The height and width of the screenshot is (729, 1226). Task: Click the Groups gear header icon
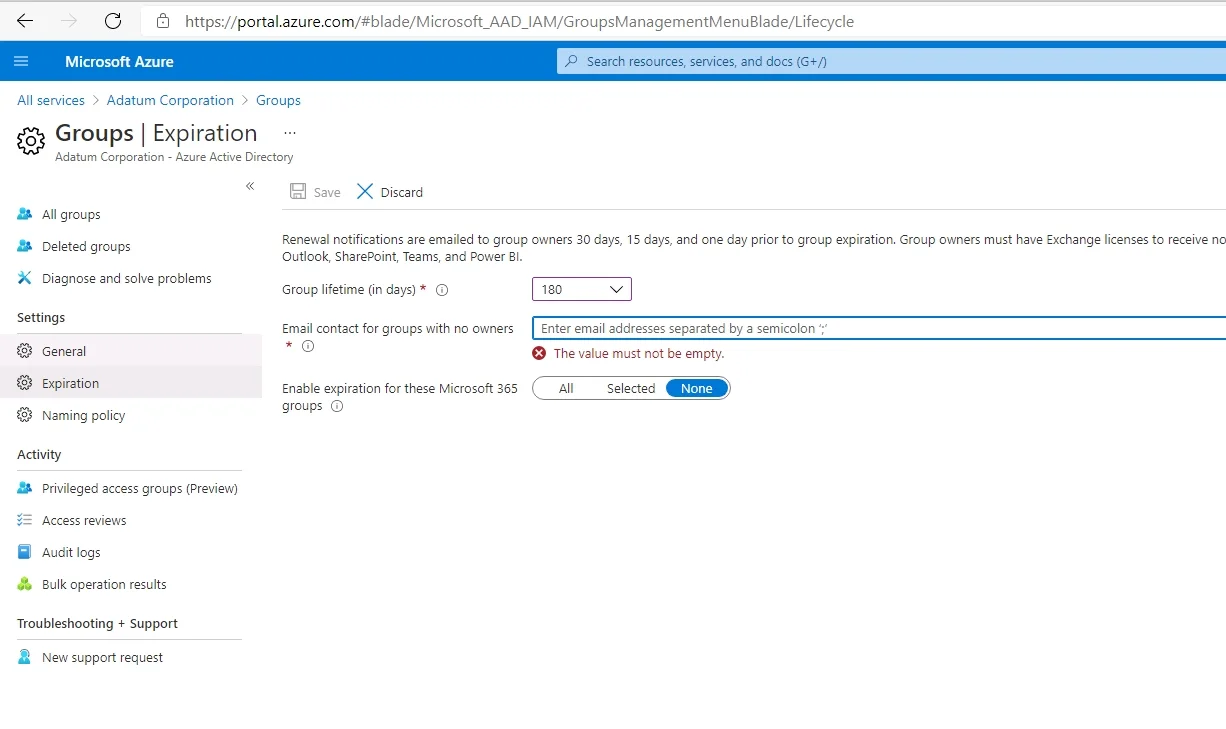31,141
